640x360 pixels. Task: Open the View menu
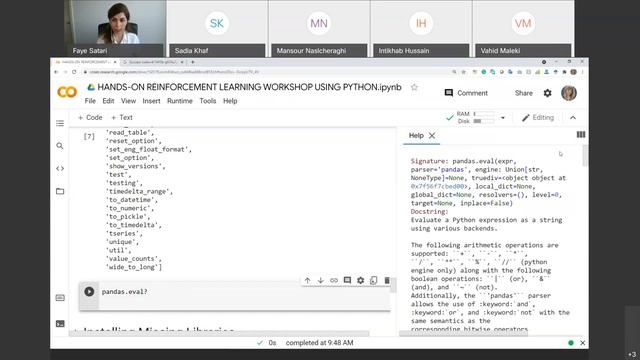pyautogui.click(x=128, y=101)
